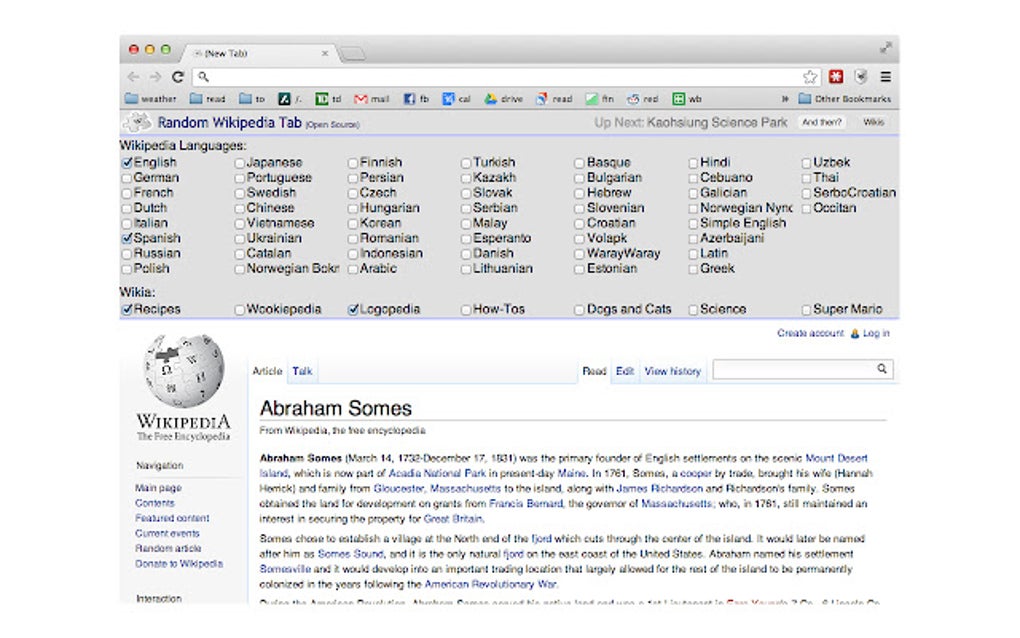This screenshot has width=1020, height=638.
Task: Select the Article tab
Action: [267, 371]
